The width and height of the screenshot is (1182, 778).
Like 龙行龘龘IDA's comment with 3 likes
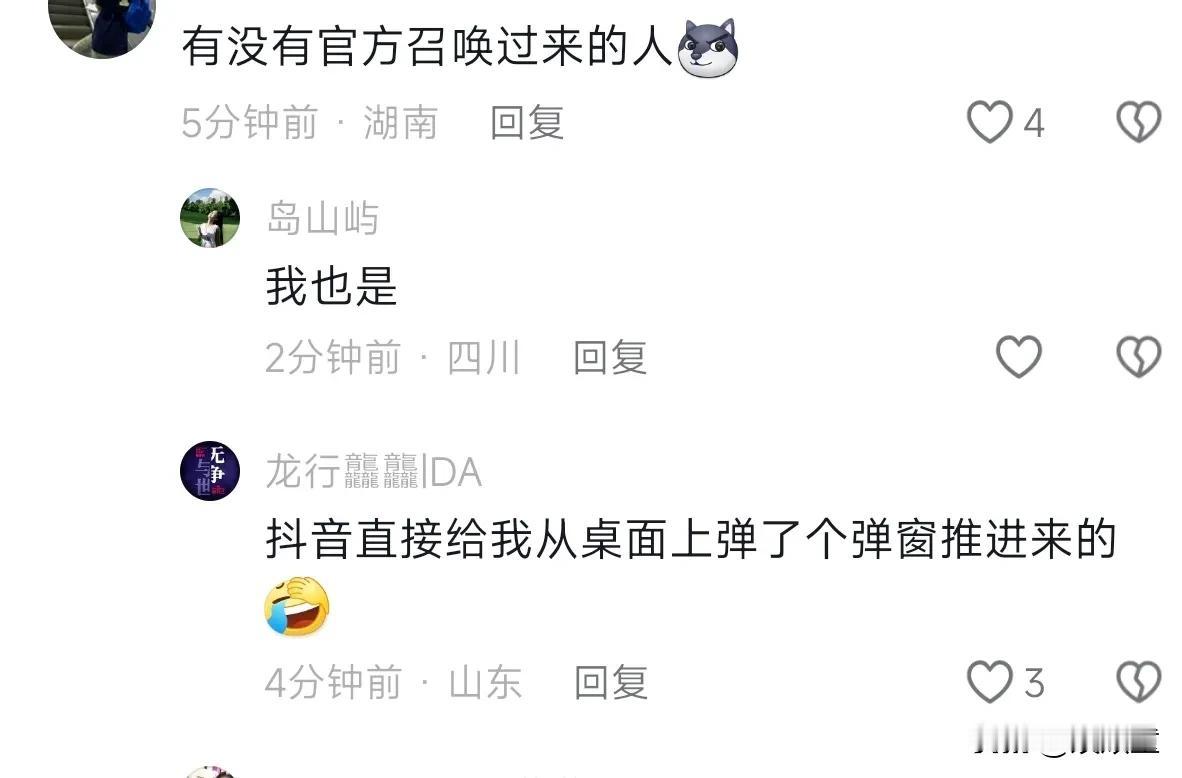989,682
